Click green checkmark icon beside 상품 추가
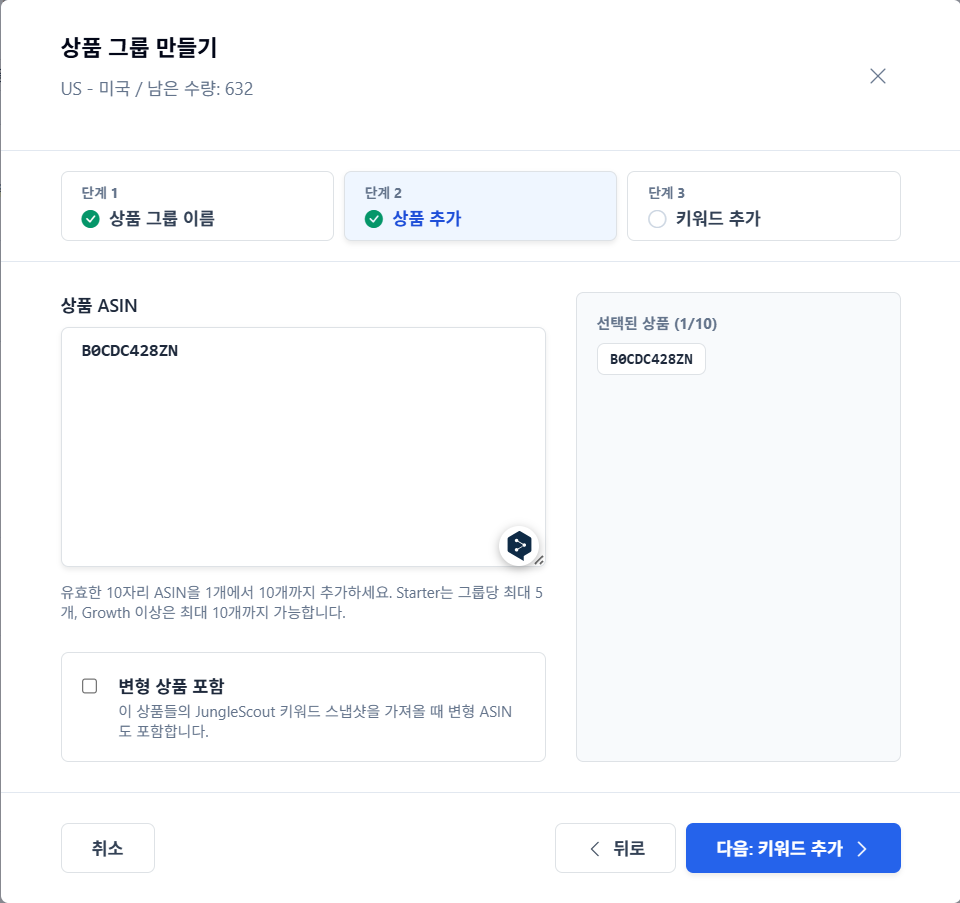Viewport: 960px width, 903px height. point(373,219)
